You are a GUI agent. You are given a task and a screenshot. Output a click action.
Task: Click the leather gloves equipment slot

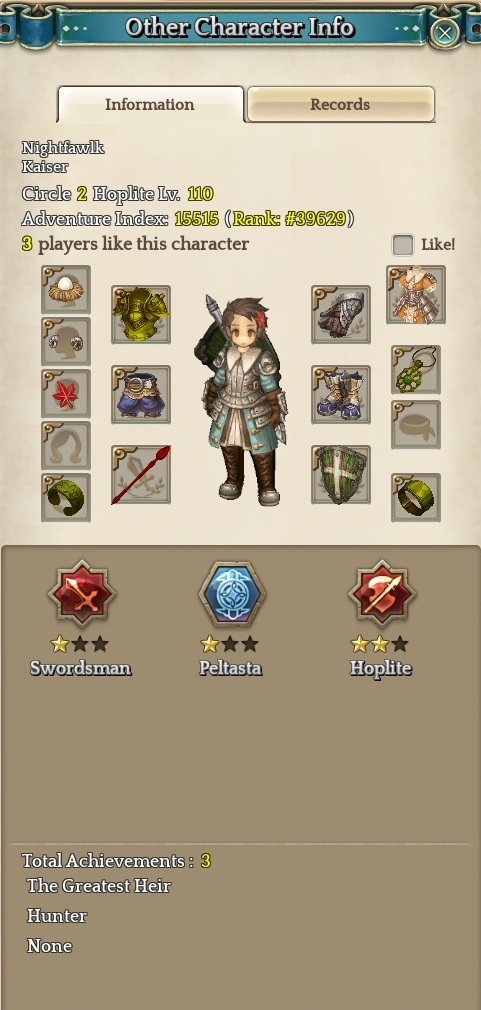coord(341,314)
